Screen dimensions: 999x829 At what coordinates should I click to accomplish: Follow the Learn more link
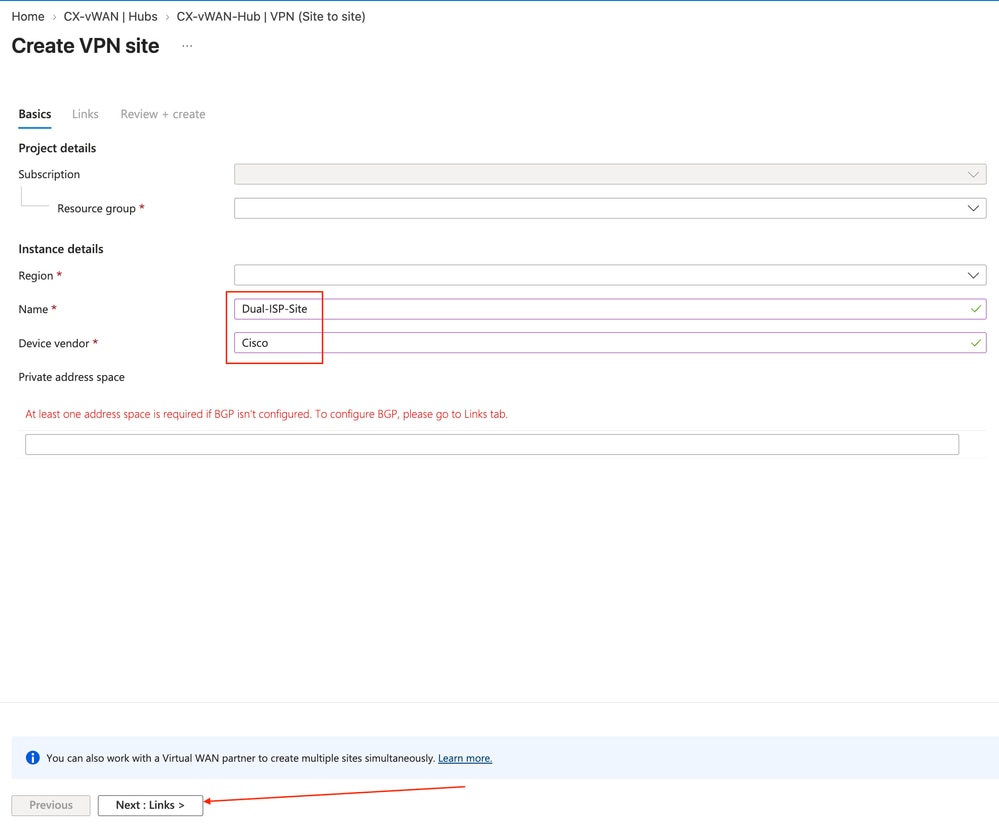pos(464,758)
